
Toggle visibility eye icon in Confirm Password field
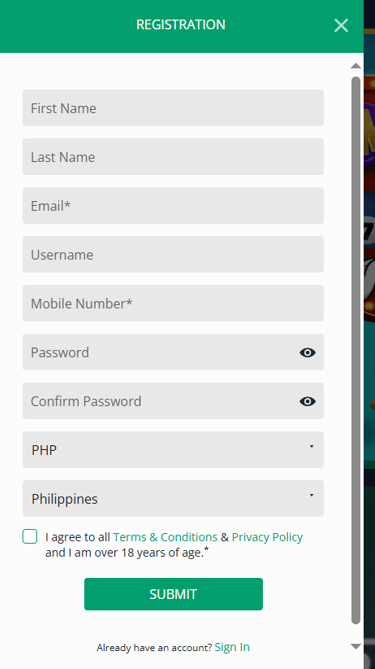[x=307, y=401]
